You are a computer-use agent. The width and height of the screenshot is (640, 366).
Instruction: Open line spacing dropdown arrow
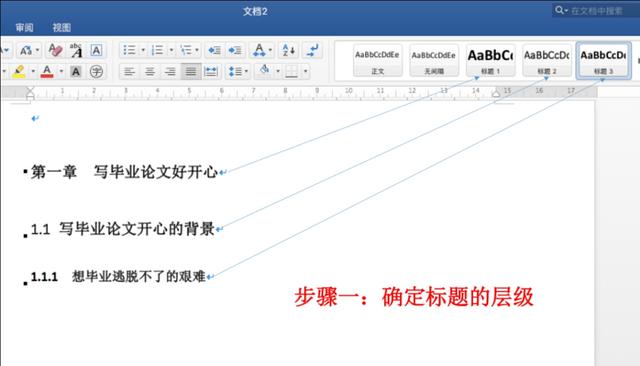pyautogui.click(x=246, y=72)
